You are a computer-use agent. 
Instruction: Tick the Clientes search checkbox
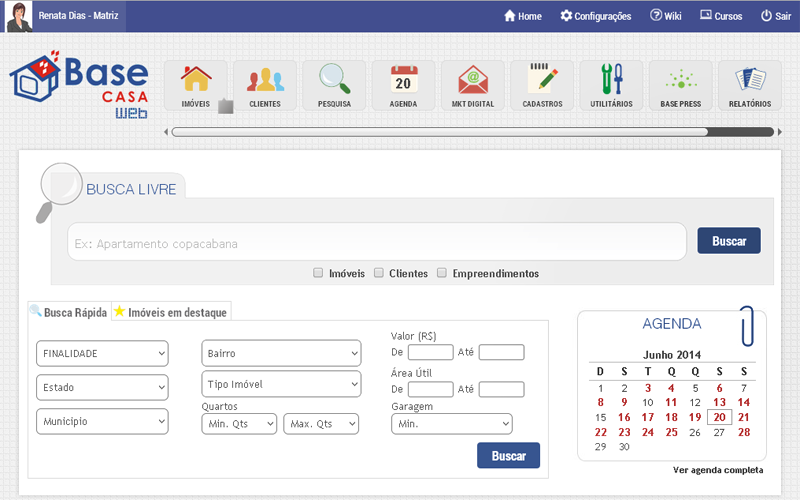tap(378, 273)
